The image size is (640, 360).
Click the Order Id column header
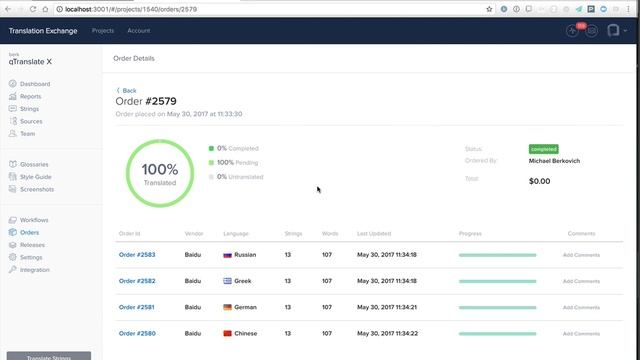click(x=129, y=233)
